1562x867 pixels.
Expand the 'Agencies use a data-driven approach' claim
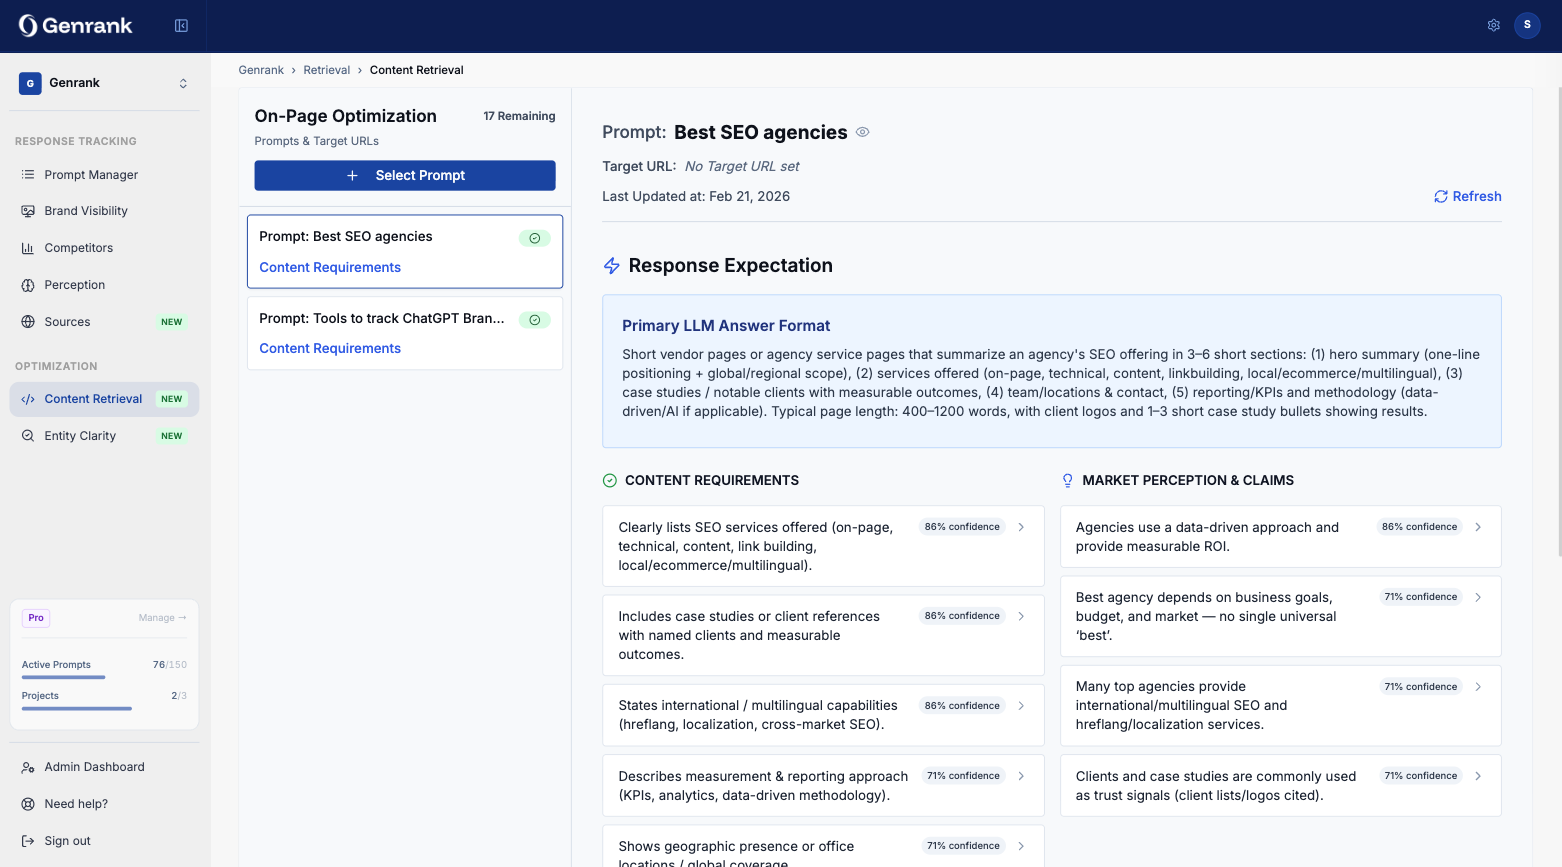(1478, 527)
